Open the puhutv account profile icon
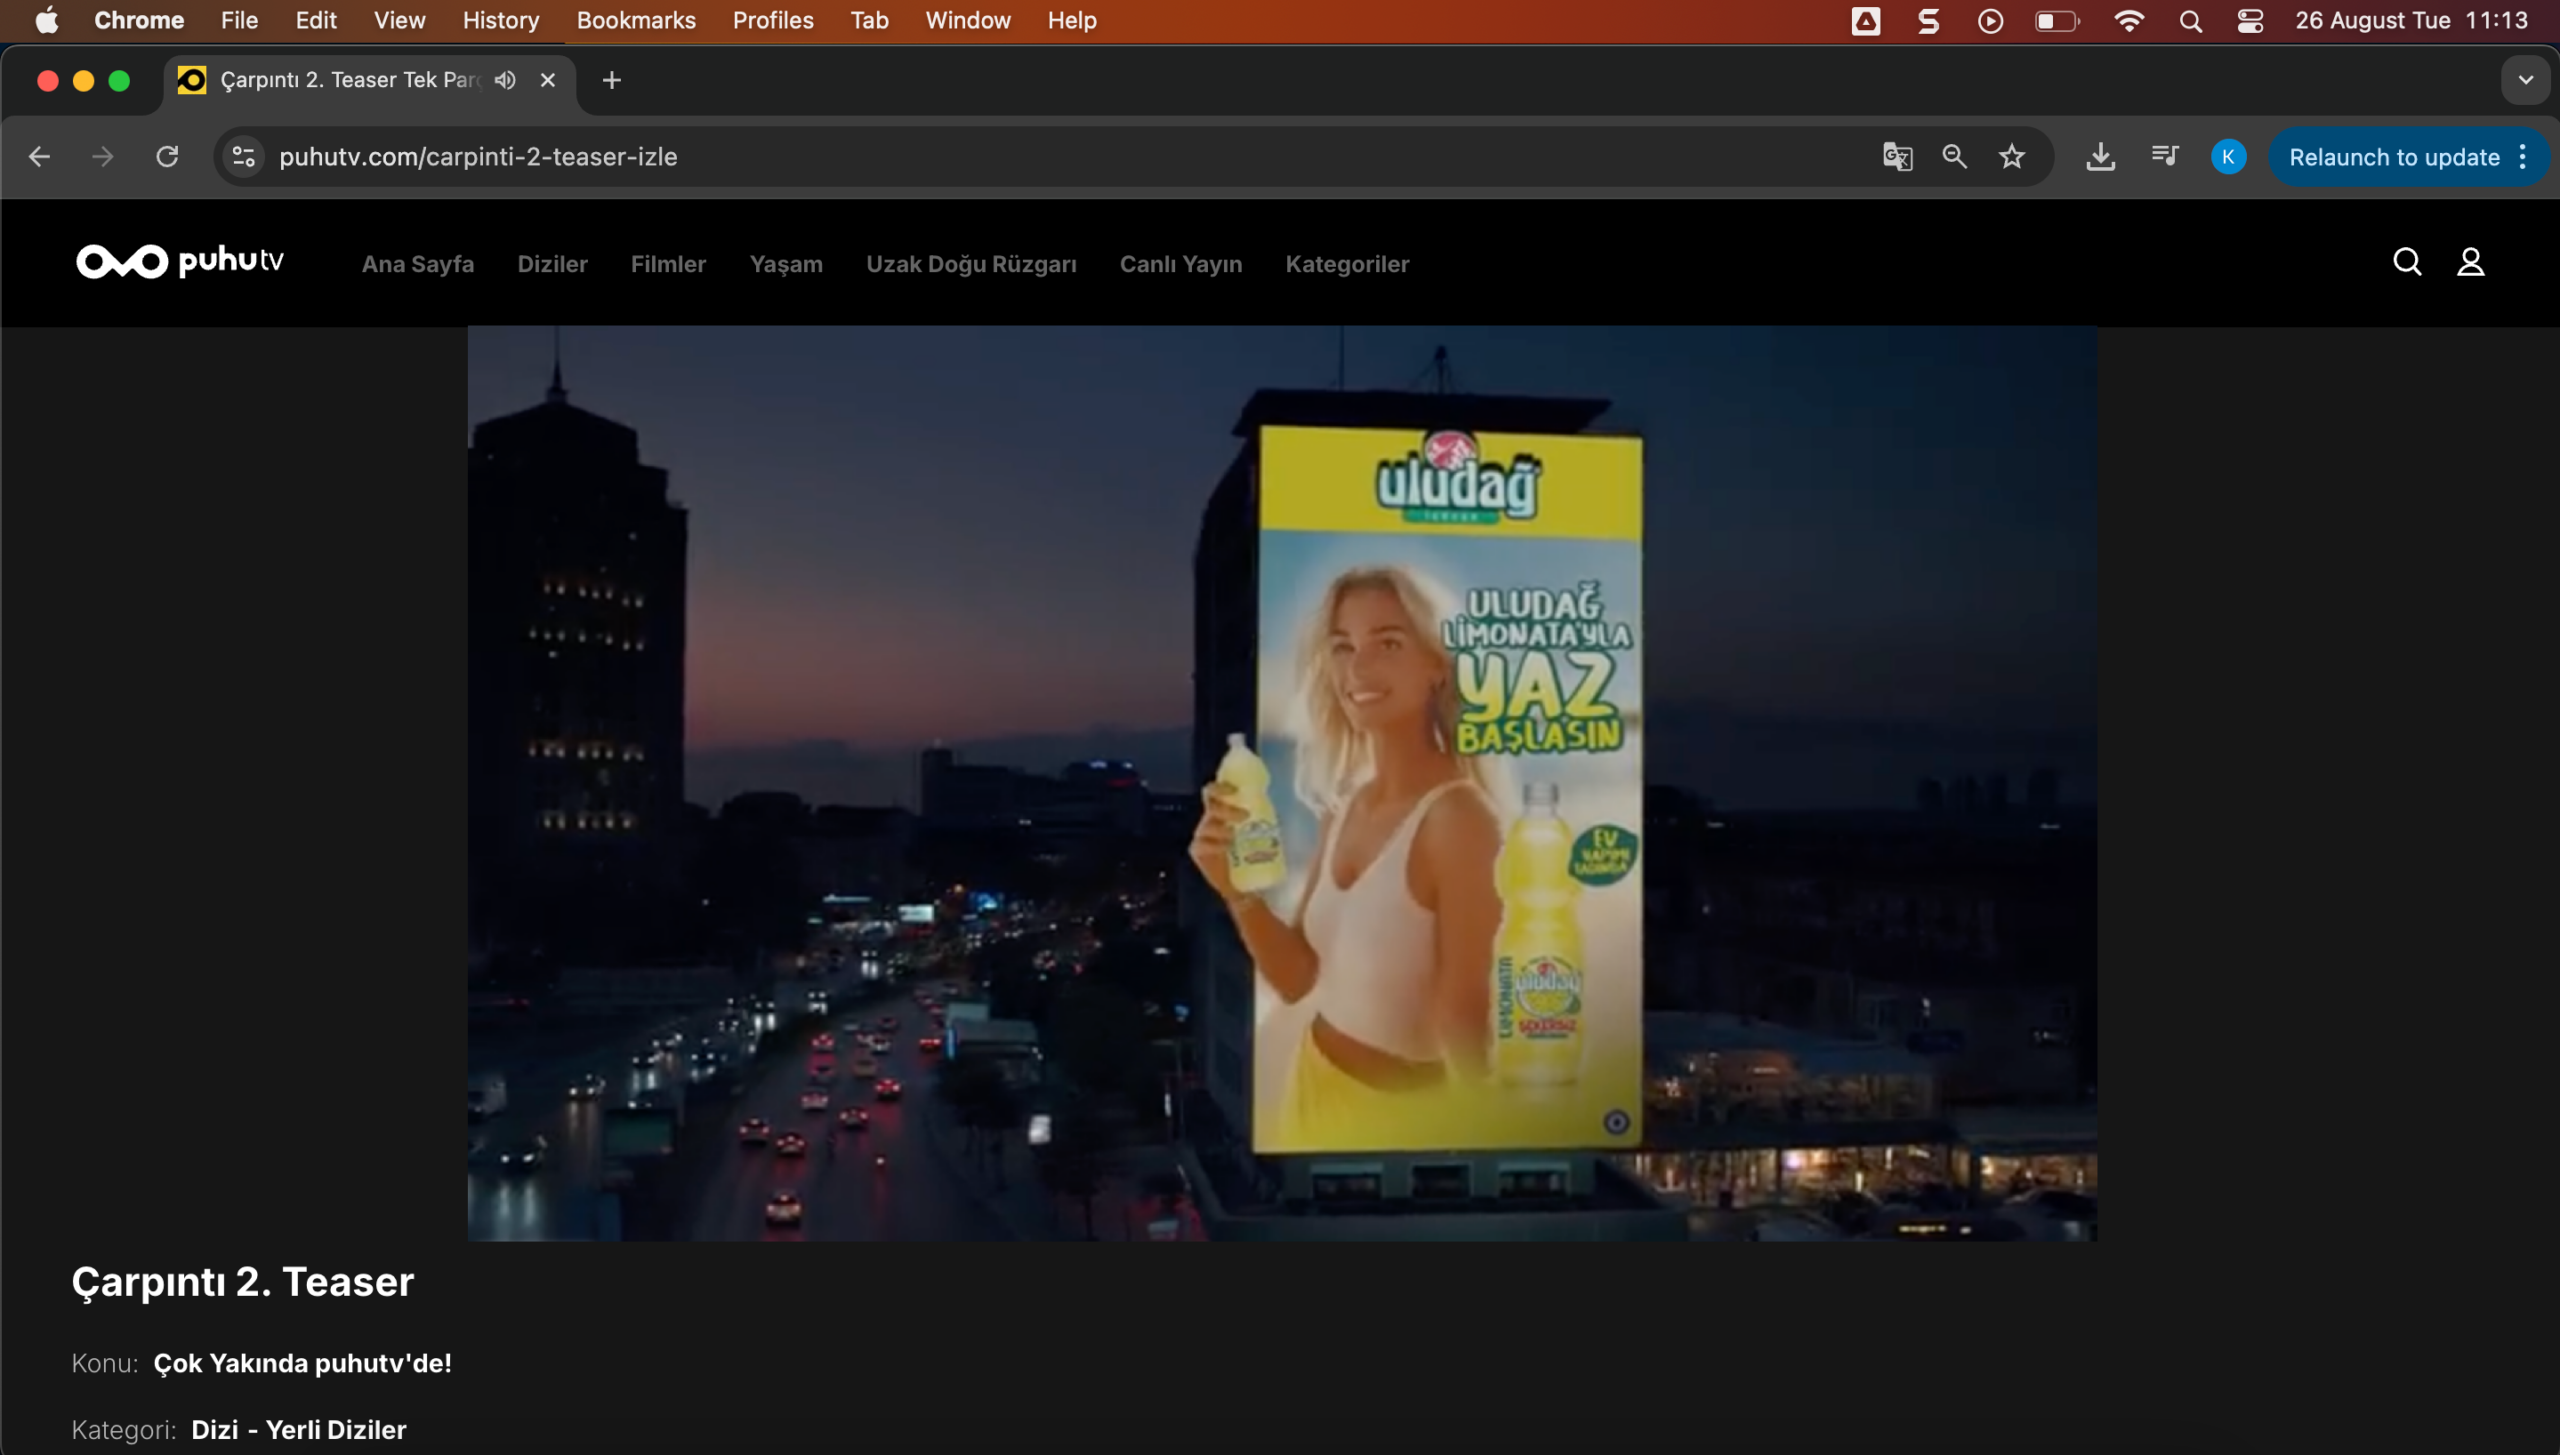Viewport: 2560px width, 1455px height. tap(2471, 262)
